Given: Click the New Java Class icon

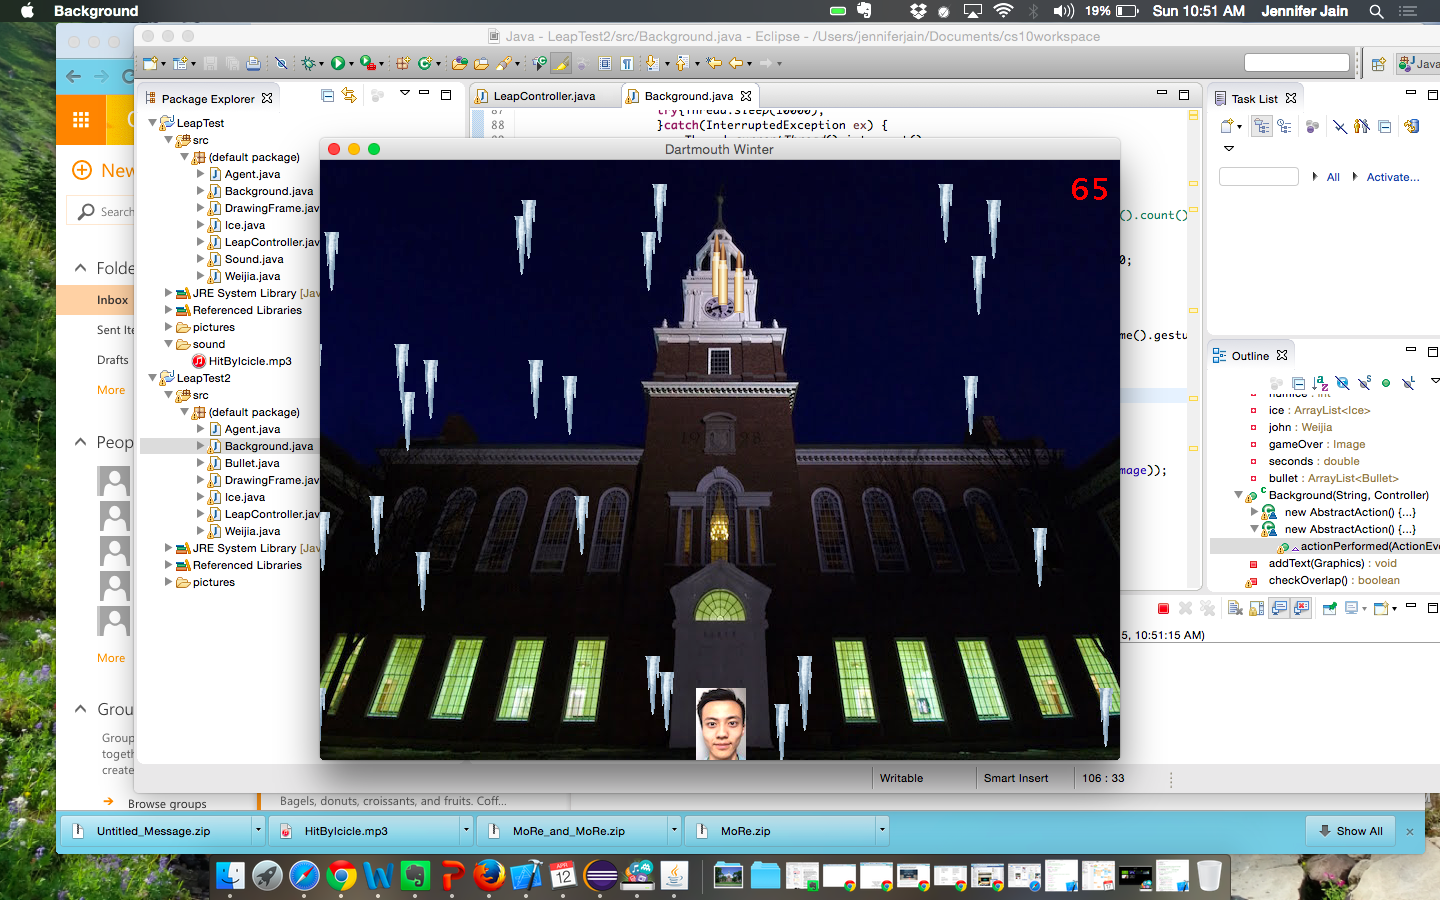Looking at the screenshot, I should (424, 63).
